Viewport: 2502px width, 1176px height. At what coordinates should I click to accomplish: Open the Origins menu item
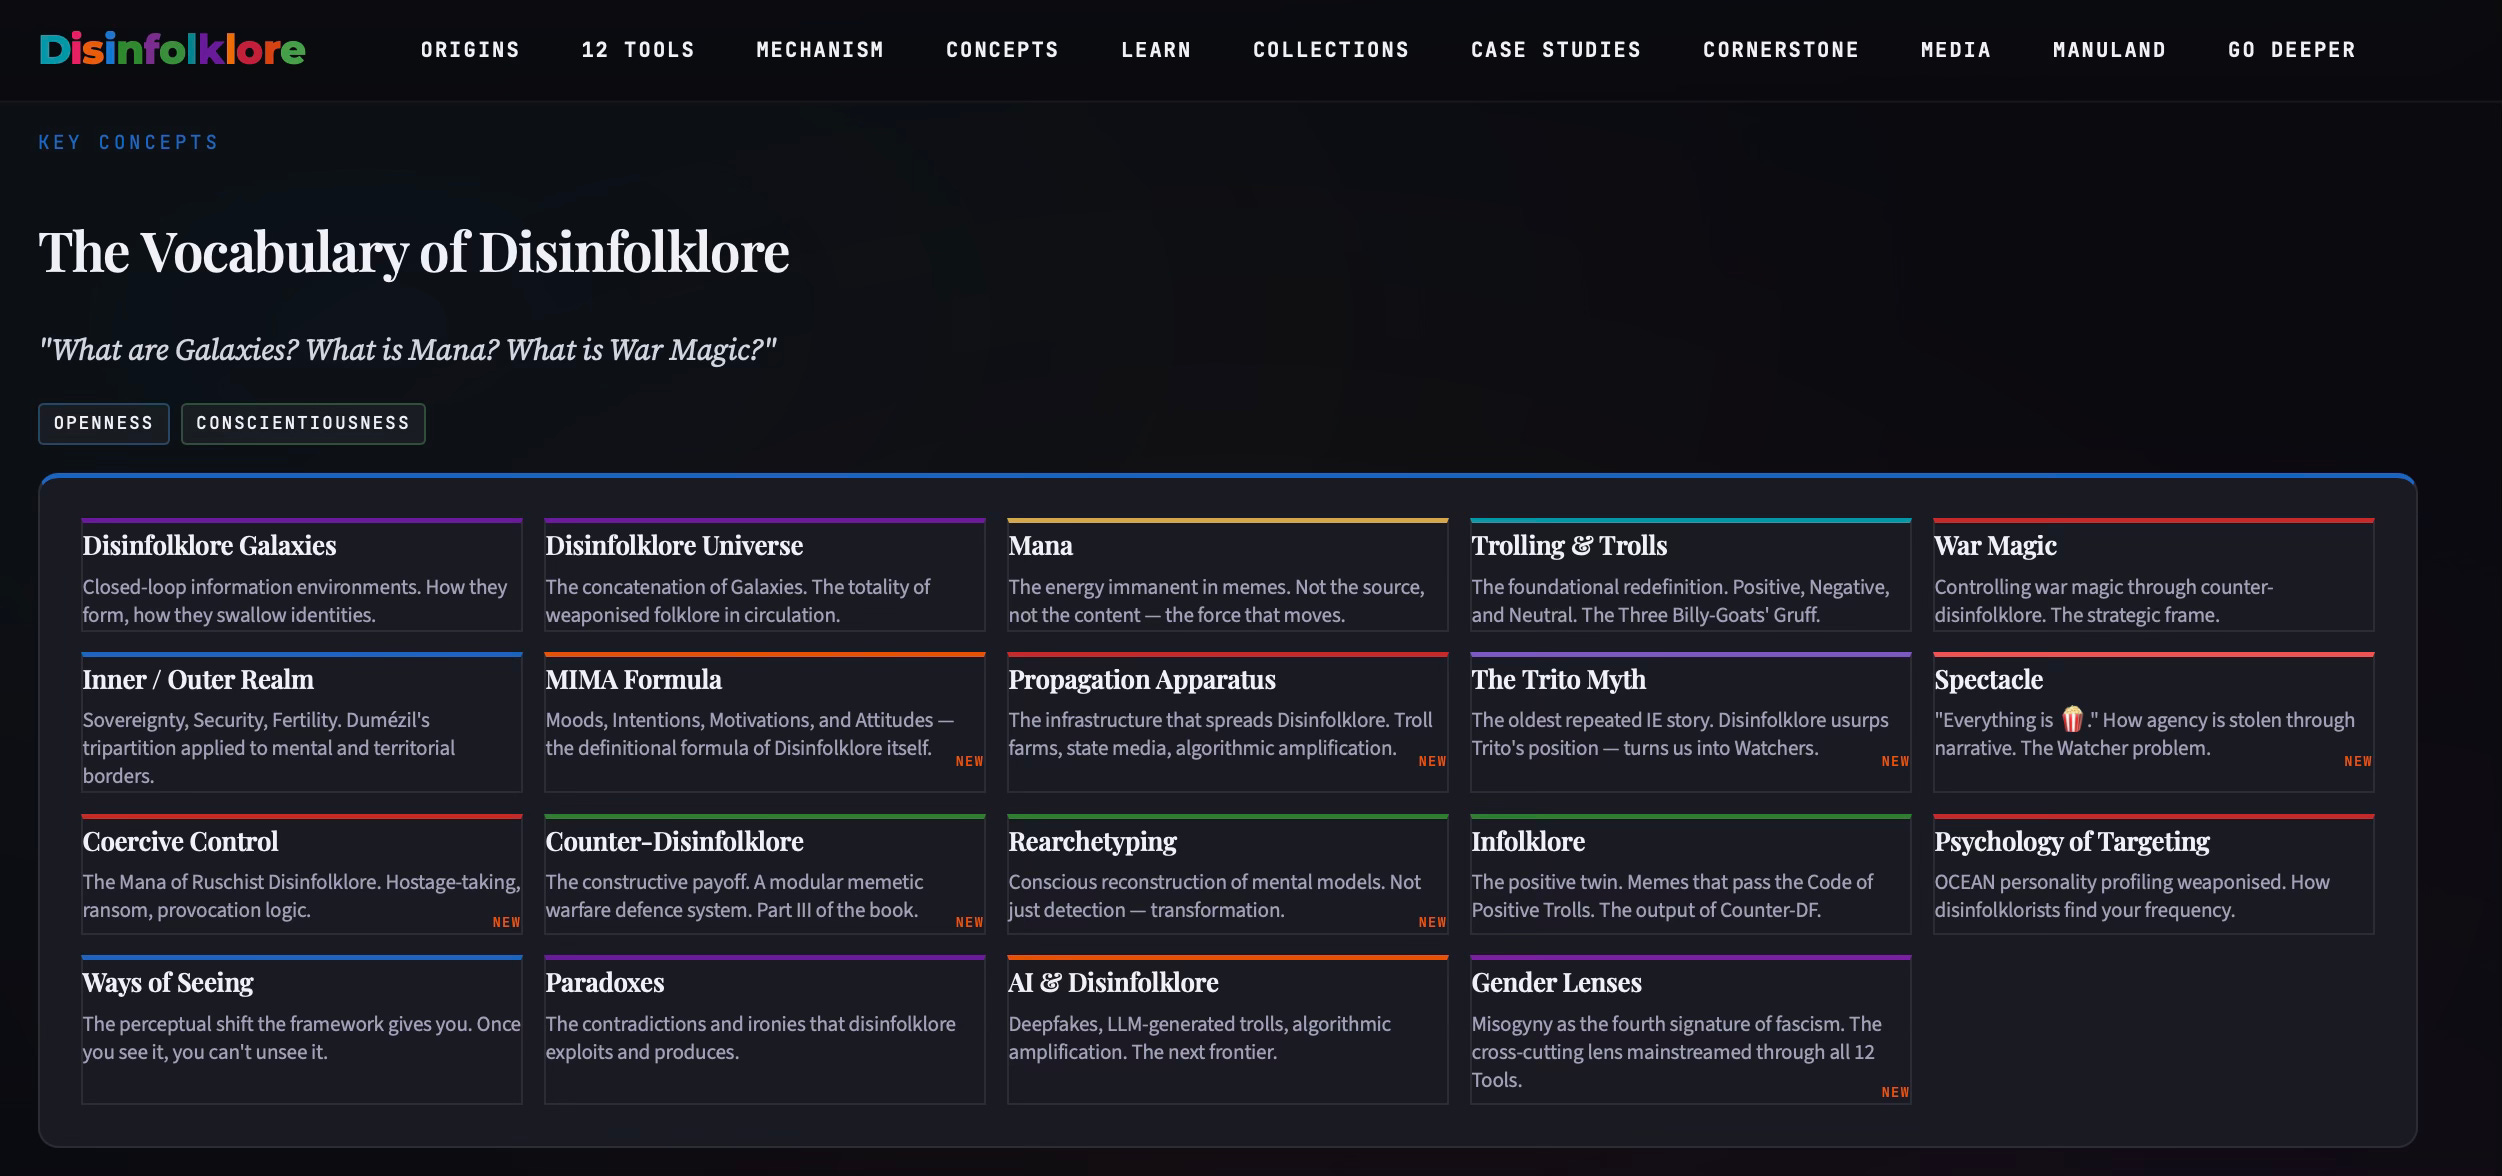tap(470, 50)
